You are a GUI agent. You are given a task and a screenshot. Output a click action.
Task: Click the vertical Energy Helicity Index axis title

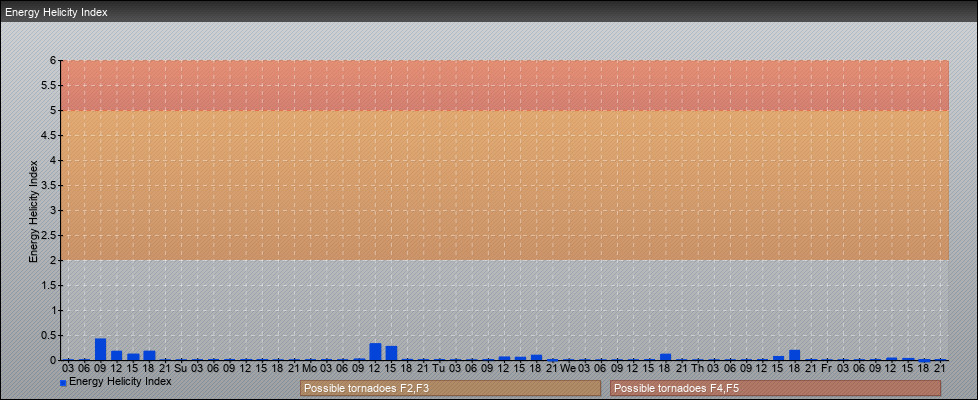tap(34, 211)
